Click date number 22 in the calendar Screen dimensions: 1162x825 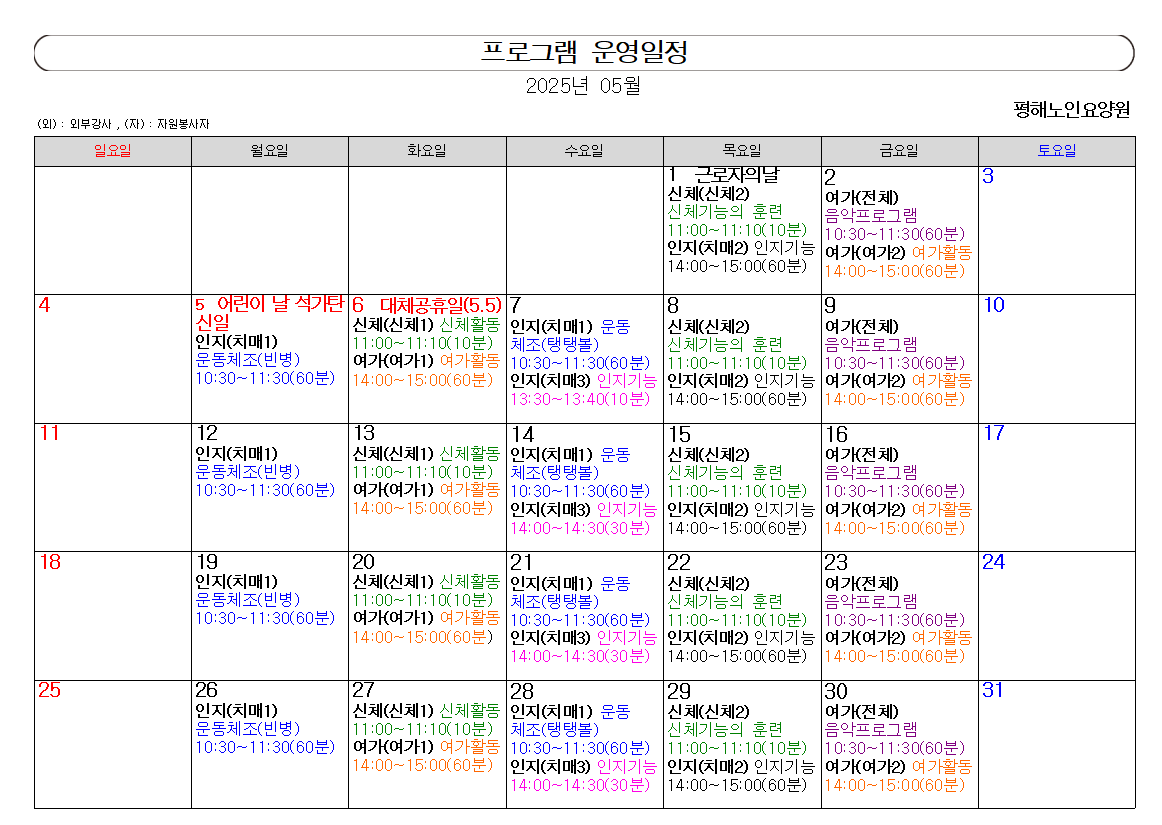pyautogui.click(x=679, y=563)
